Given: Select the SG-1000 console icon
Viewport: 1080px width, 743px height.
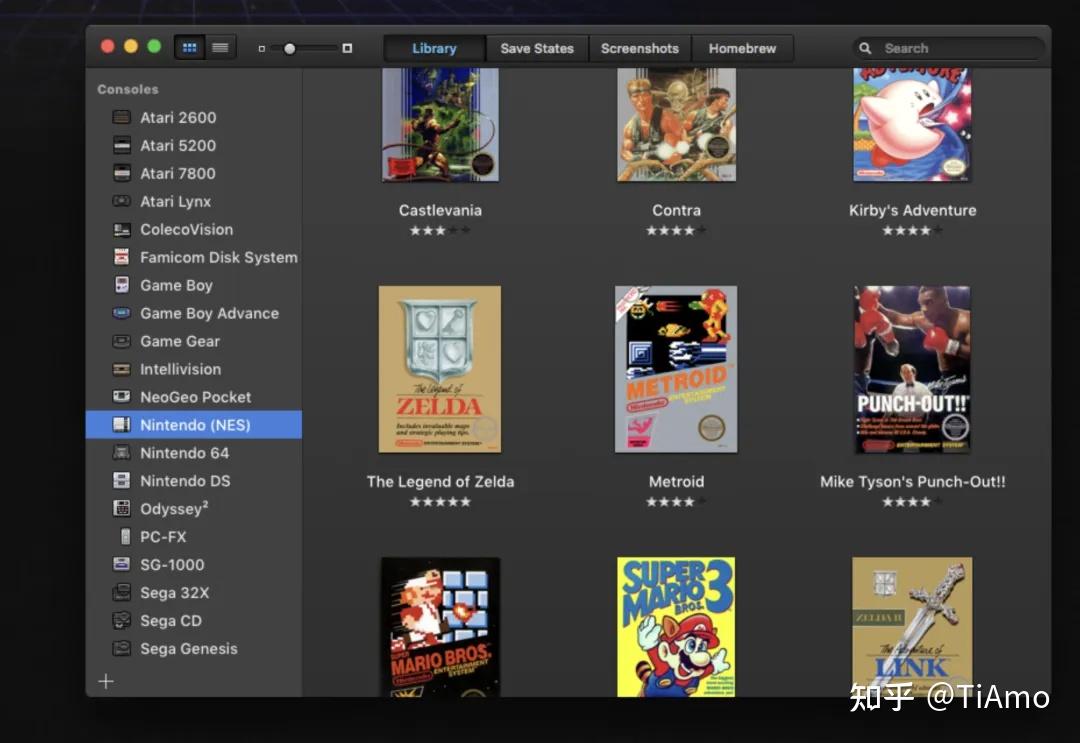Looking at the screenshot, I should tap(121, 564).
